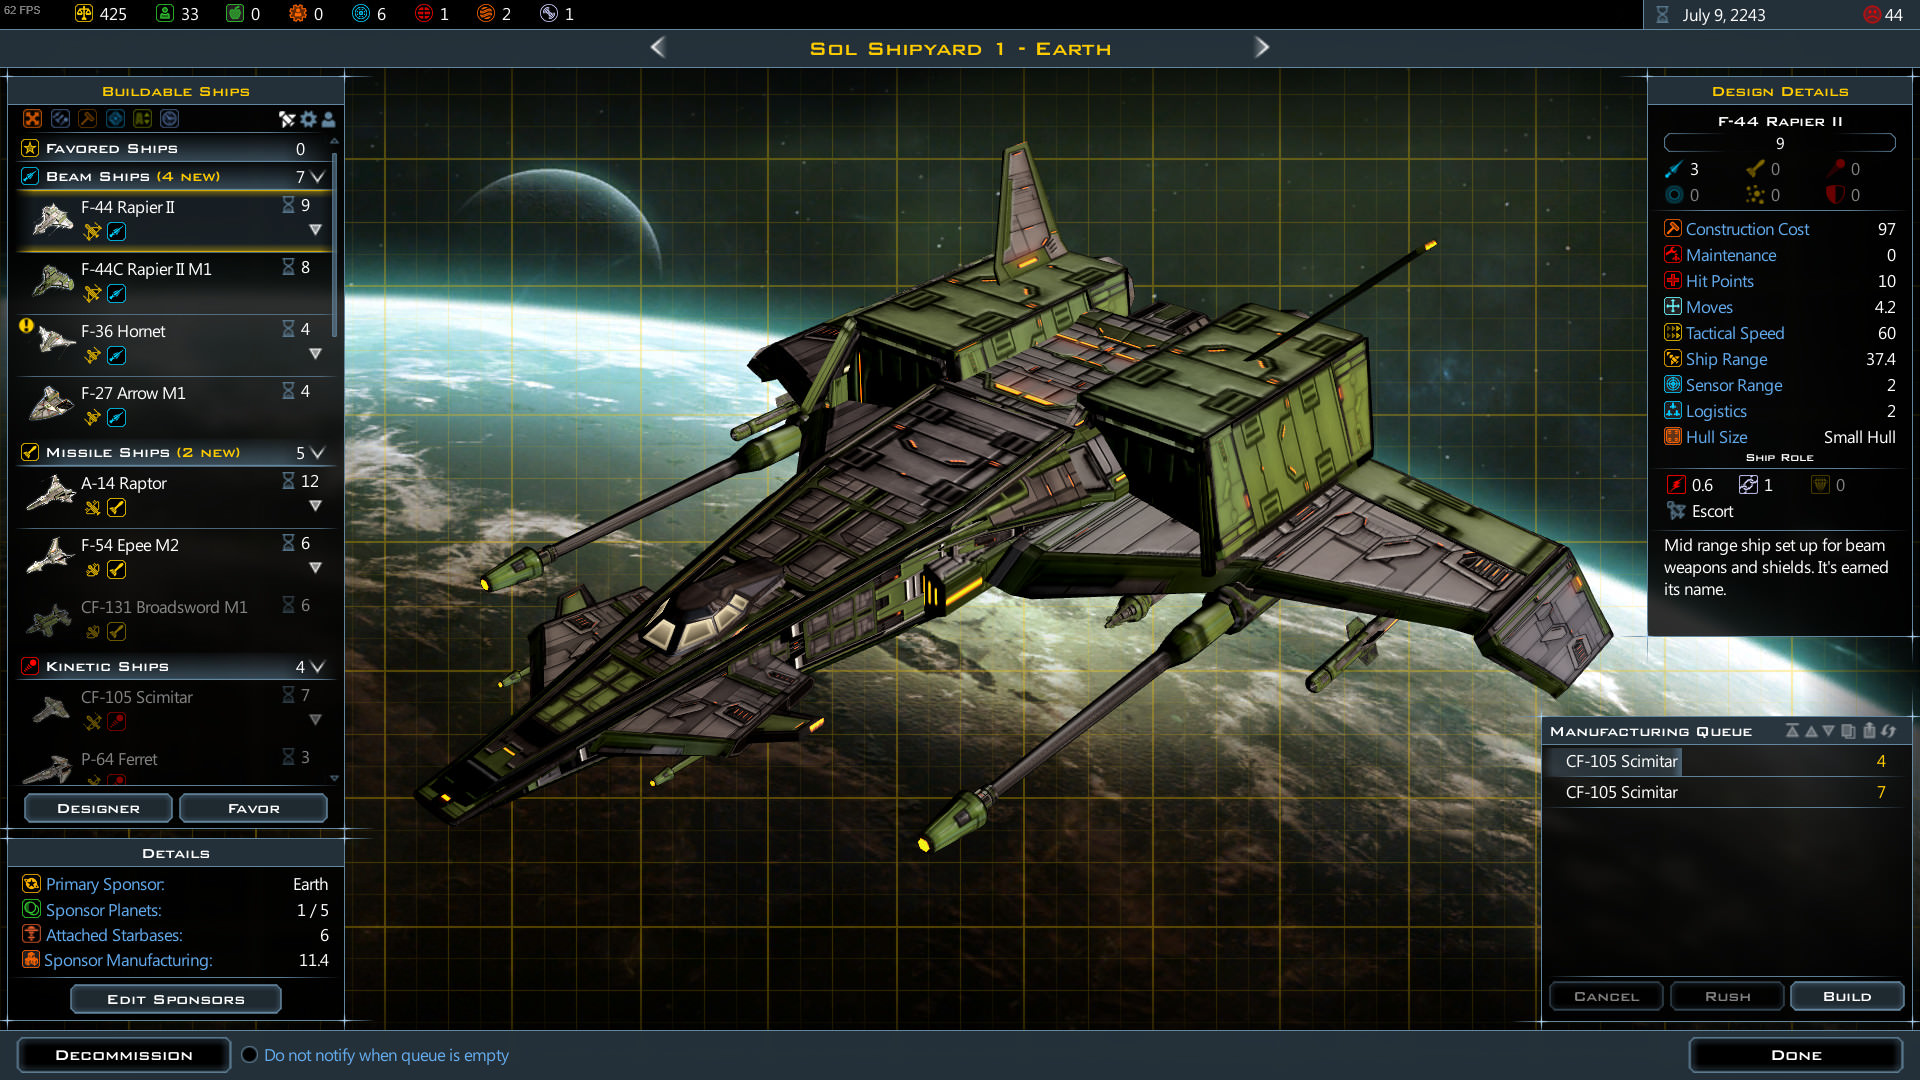Expand the A-14 Raptor dropdown arrow
The width and height of the screenshot is (1920, 1080).
(x=315, y=506)
